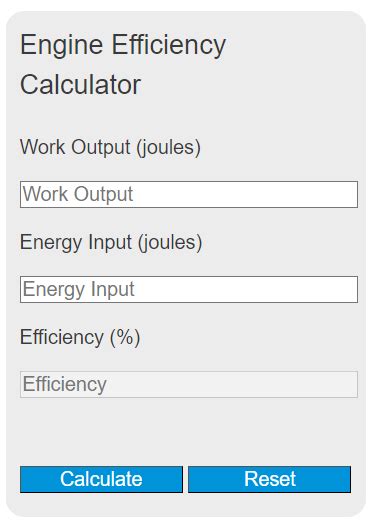Image resolution: width=379 pixels, height=530 pixels.
Task: Click the word 'Calculator' in the title
Action: click(x=80, y=85)
